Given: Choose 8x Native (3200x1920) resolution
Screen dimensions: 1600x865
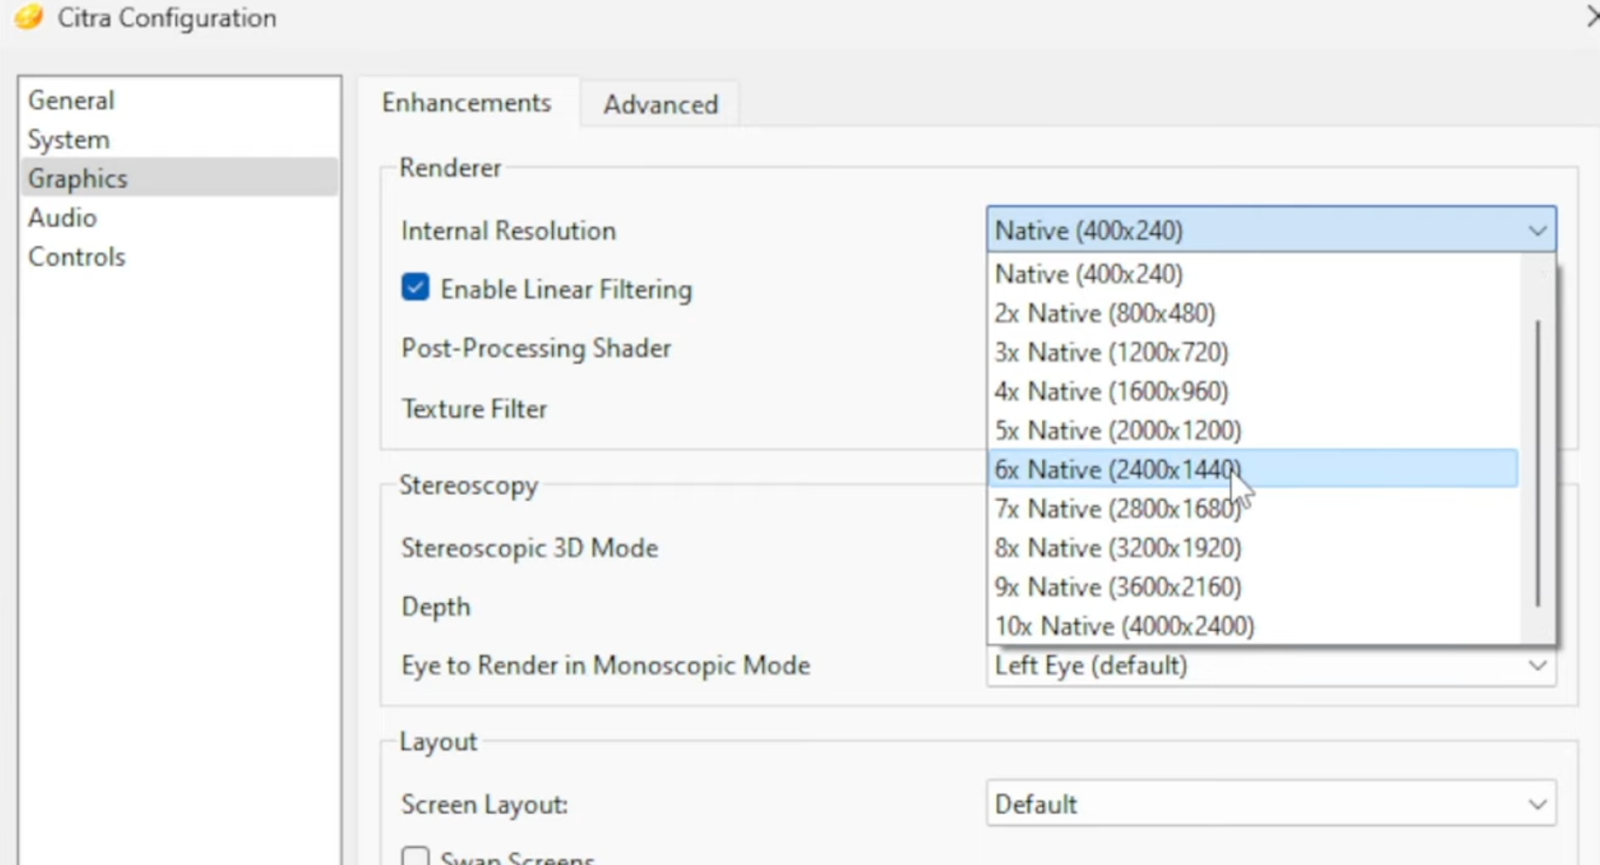Looking at the screenshot, I should pyautogui.click(x=1253, y=547).
